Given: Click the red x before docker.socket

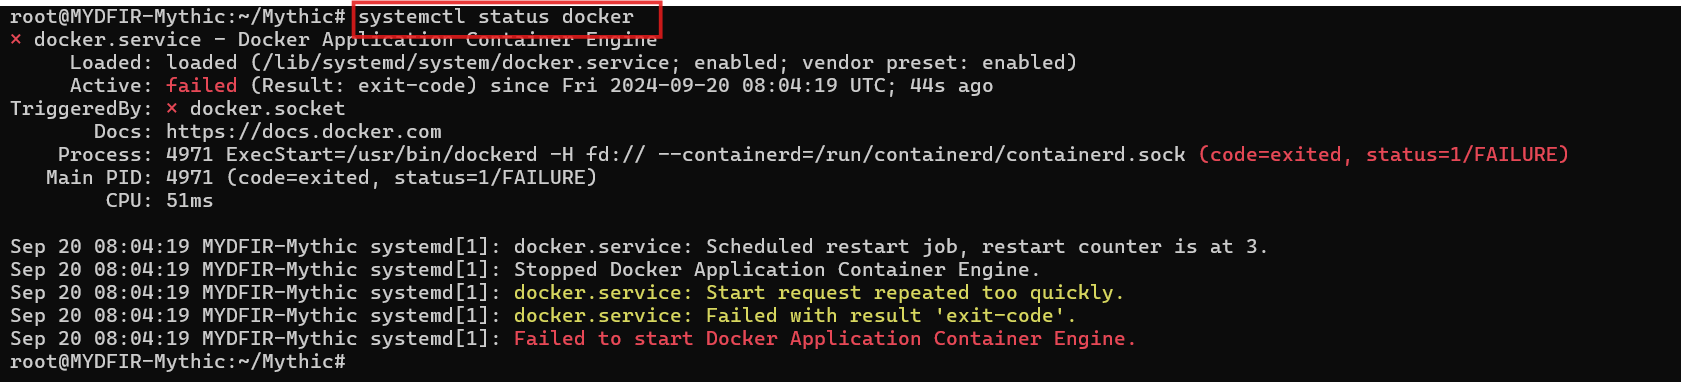Looking at the screenshot, I should (x=172, y=108).
